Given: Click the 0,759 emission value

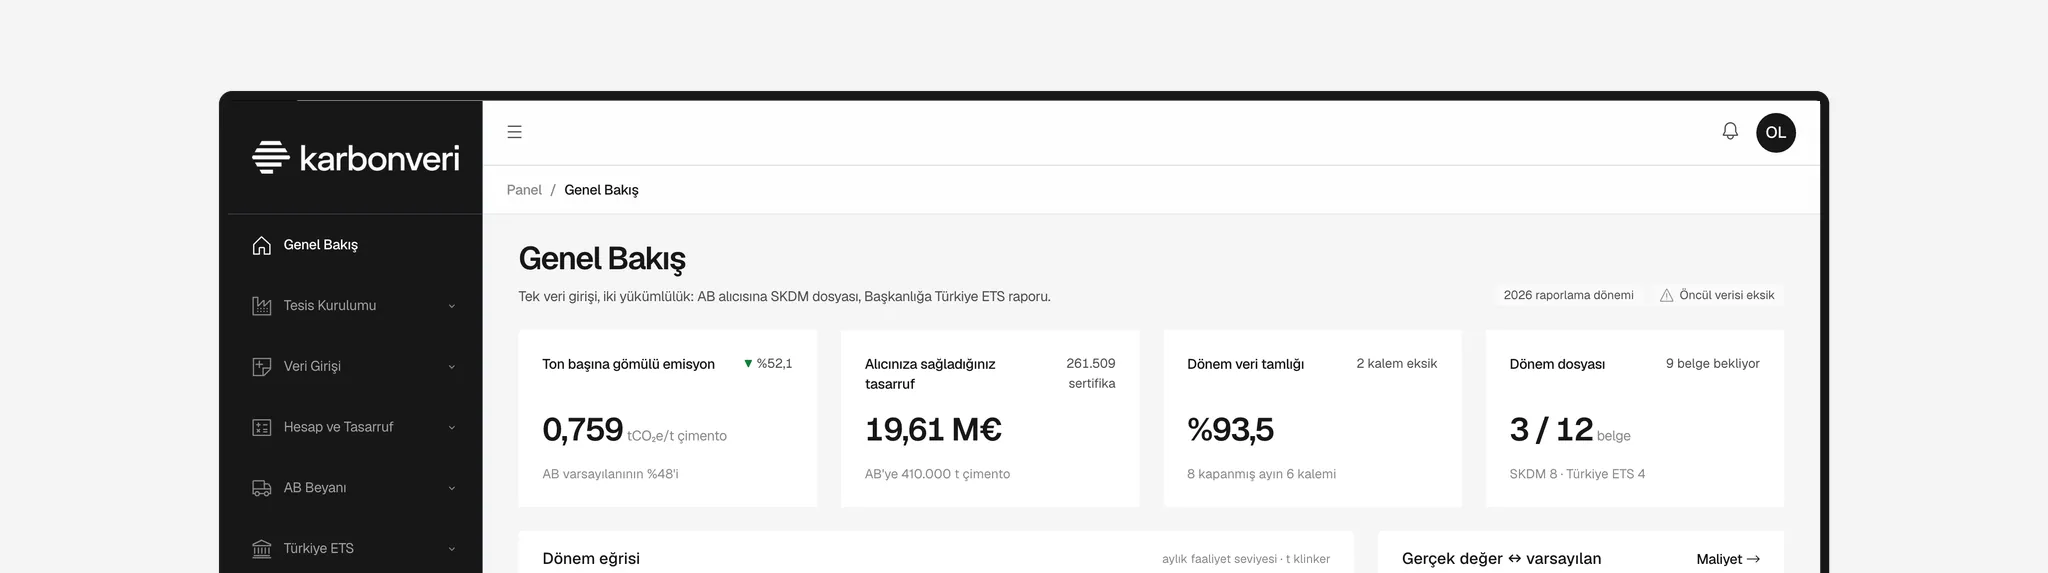Looking at the screenshot, I should (x=582, y=430).
